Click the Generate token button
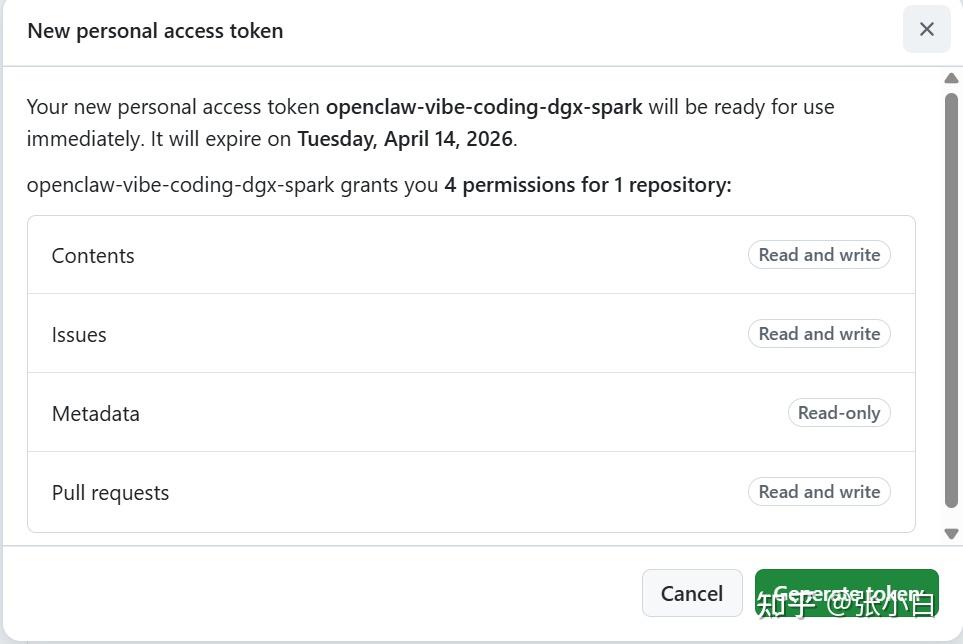Viewport: 963px width, 644px height. coord(846,593)
